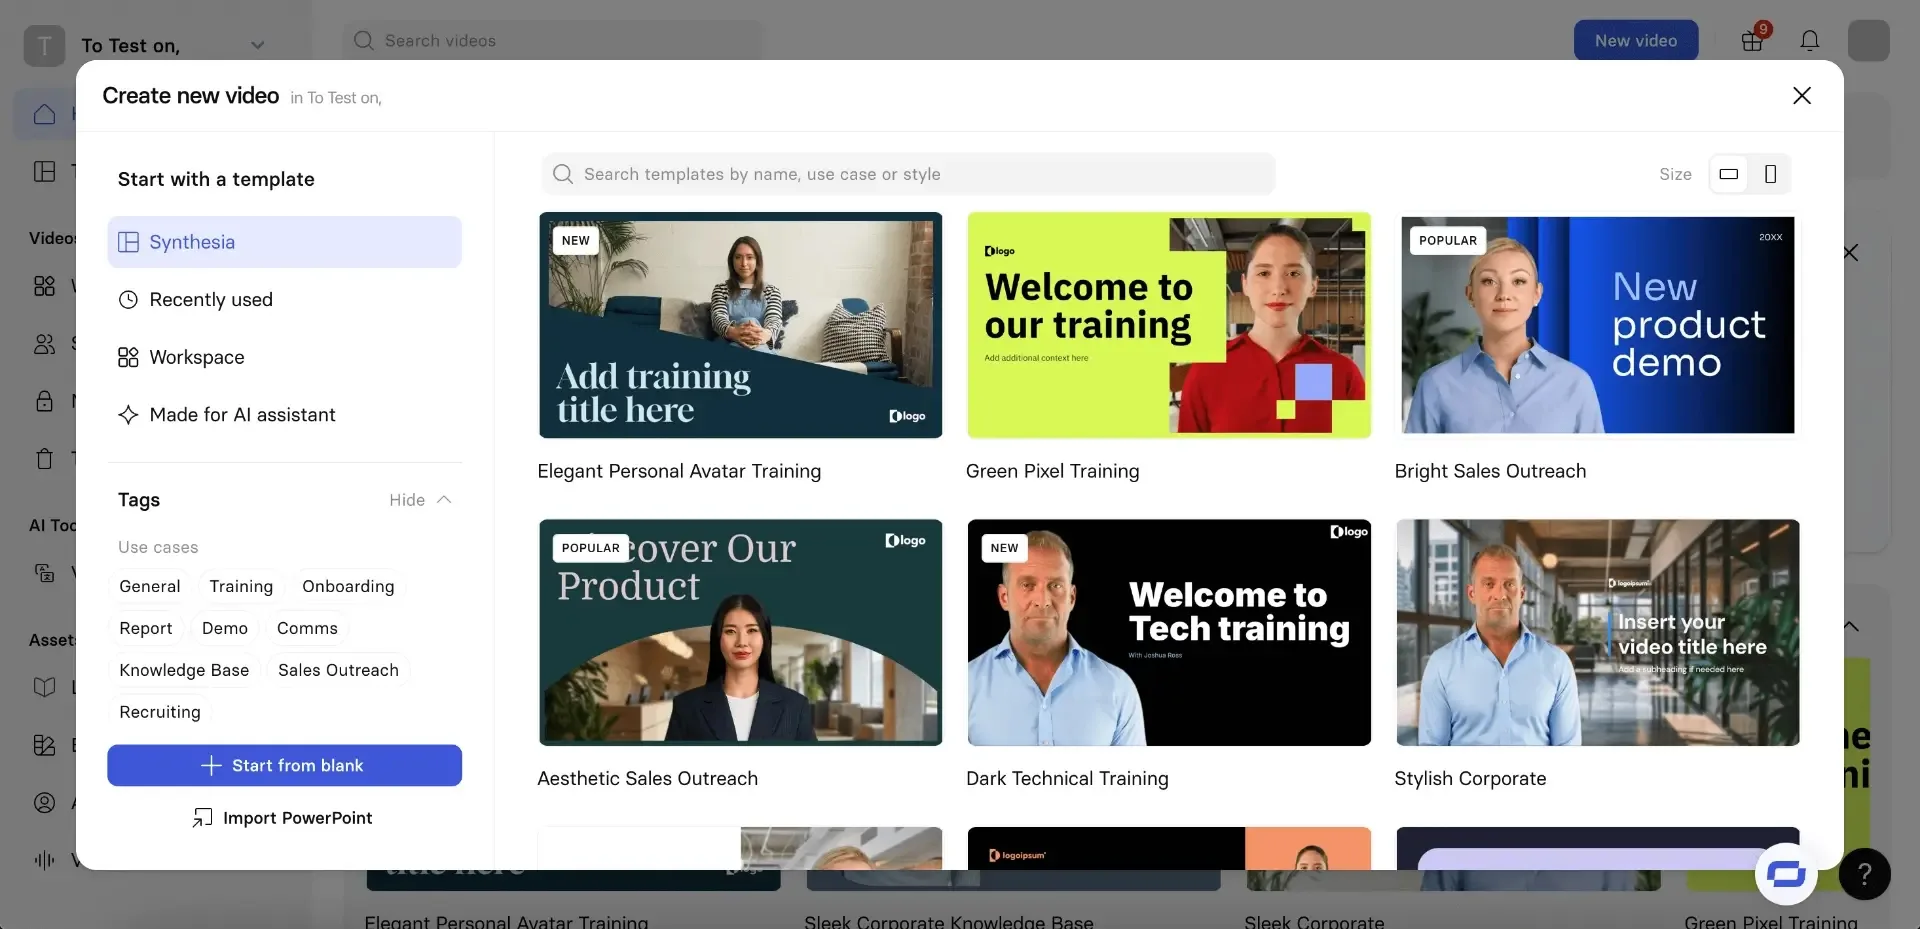Toggle the General tag filter
The width and height of the screenshot is (1920, 929).
tap(150, 586)
